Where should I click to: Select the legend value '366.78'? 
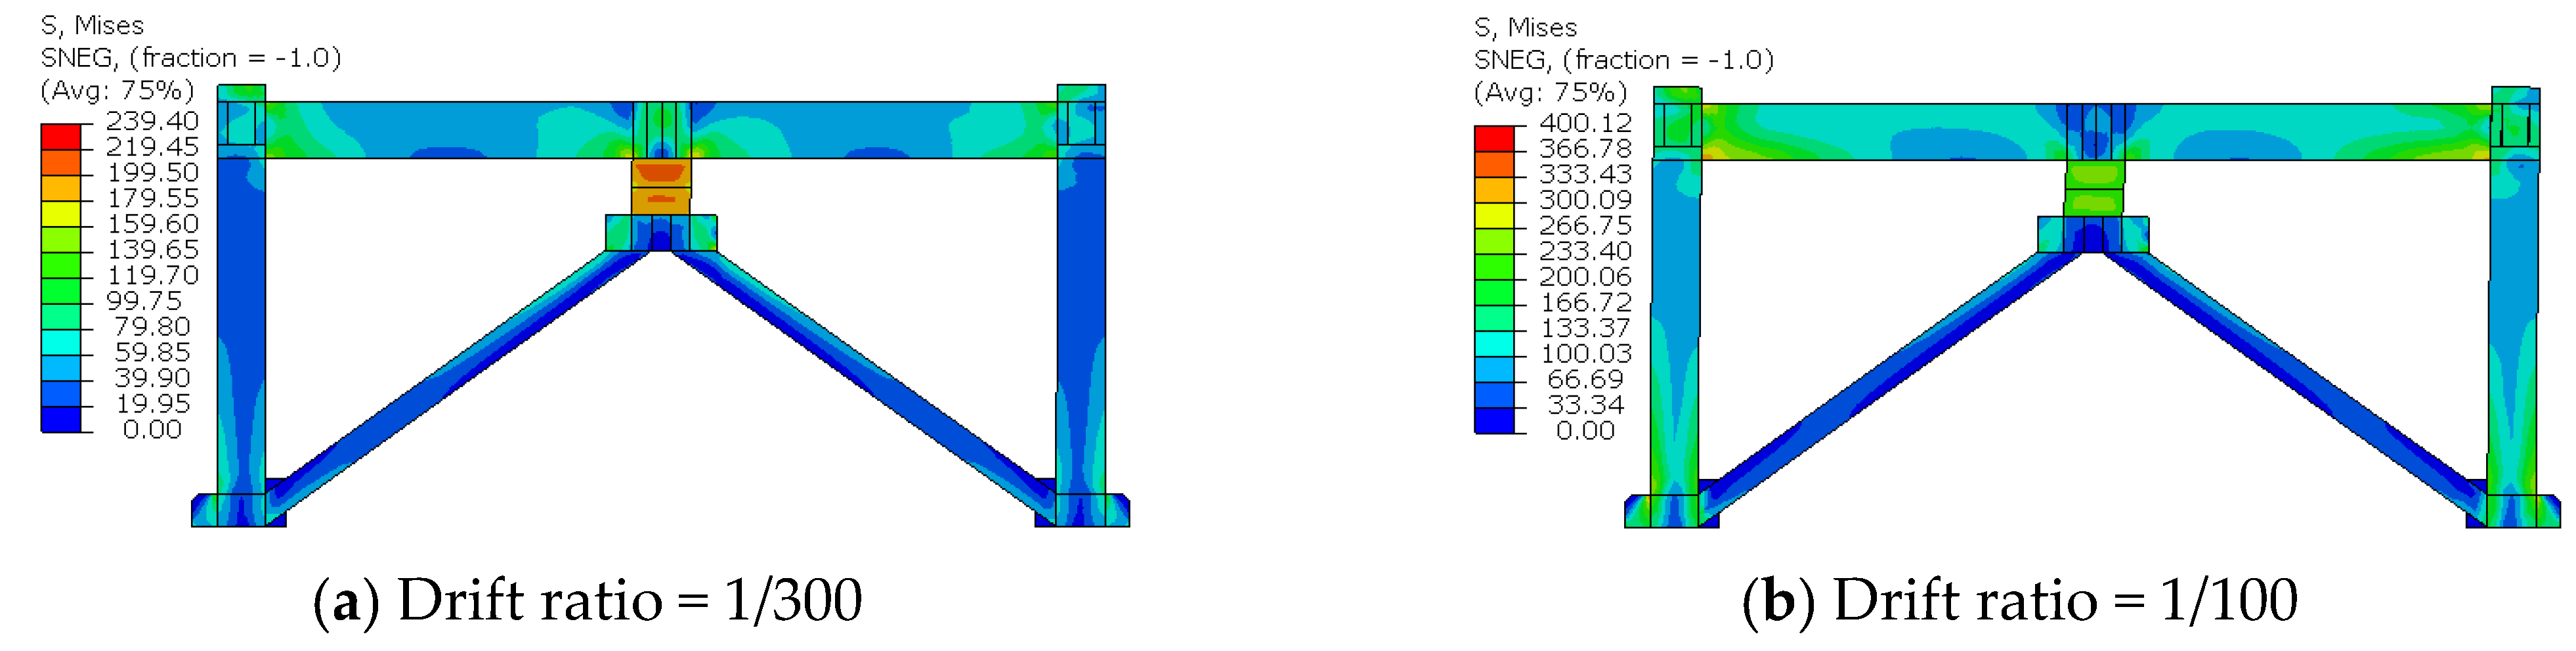[x=1586, y=149]
